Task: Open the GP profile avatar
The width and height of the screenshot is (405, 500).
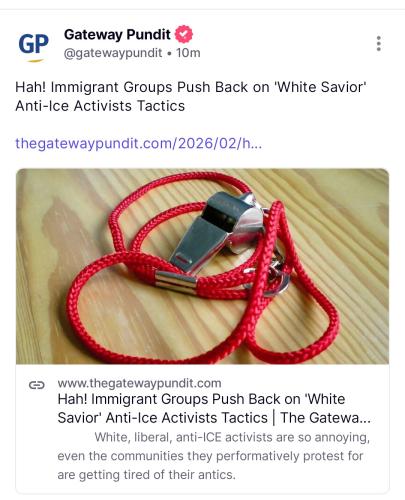Action: [x=33, y=46]
